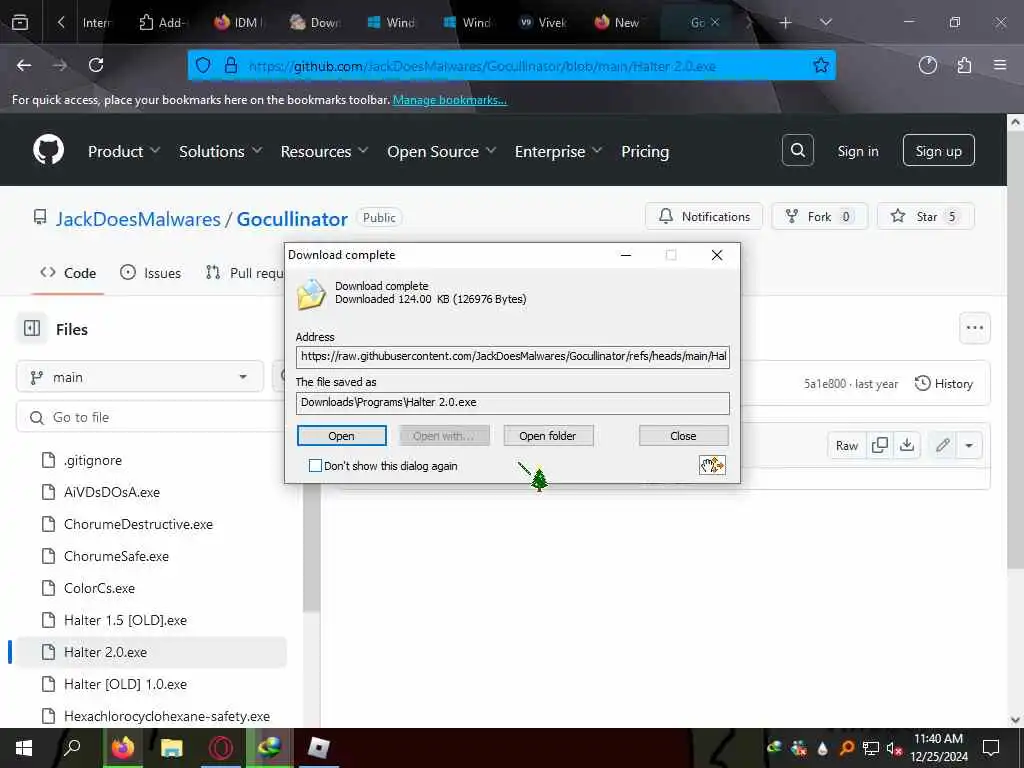The height and width of the screenshot is (768, 1024).
Task: Click the JackDoesMalwares owner link
Action: (138, 219)
